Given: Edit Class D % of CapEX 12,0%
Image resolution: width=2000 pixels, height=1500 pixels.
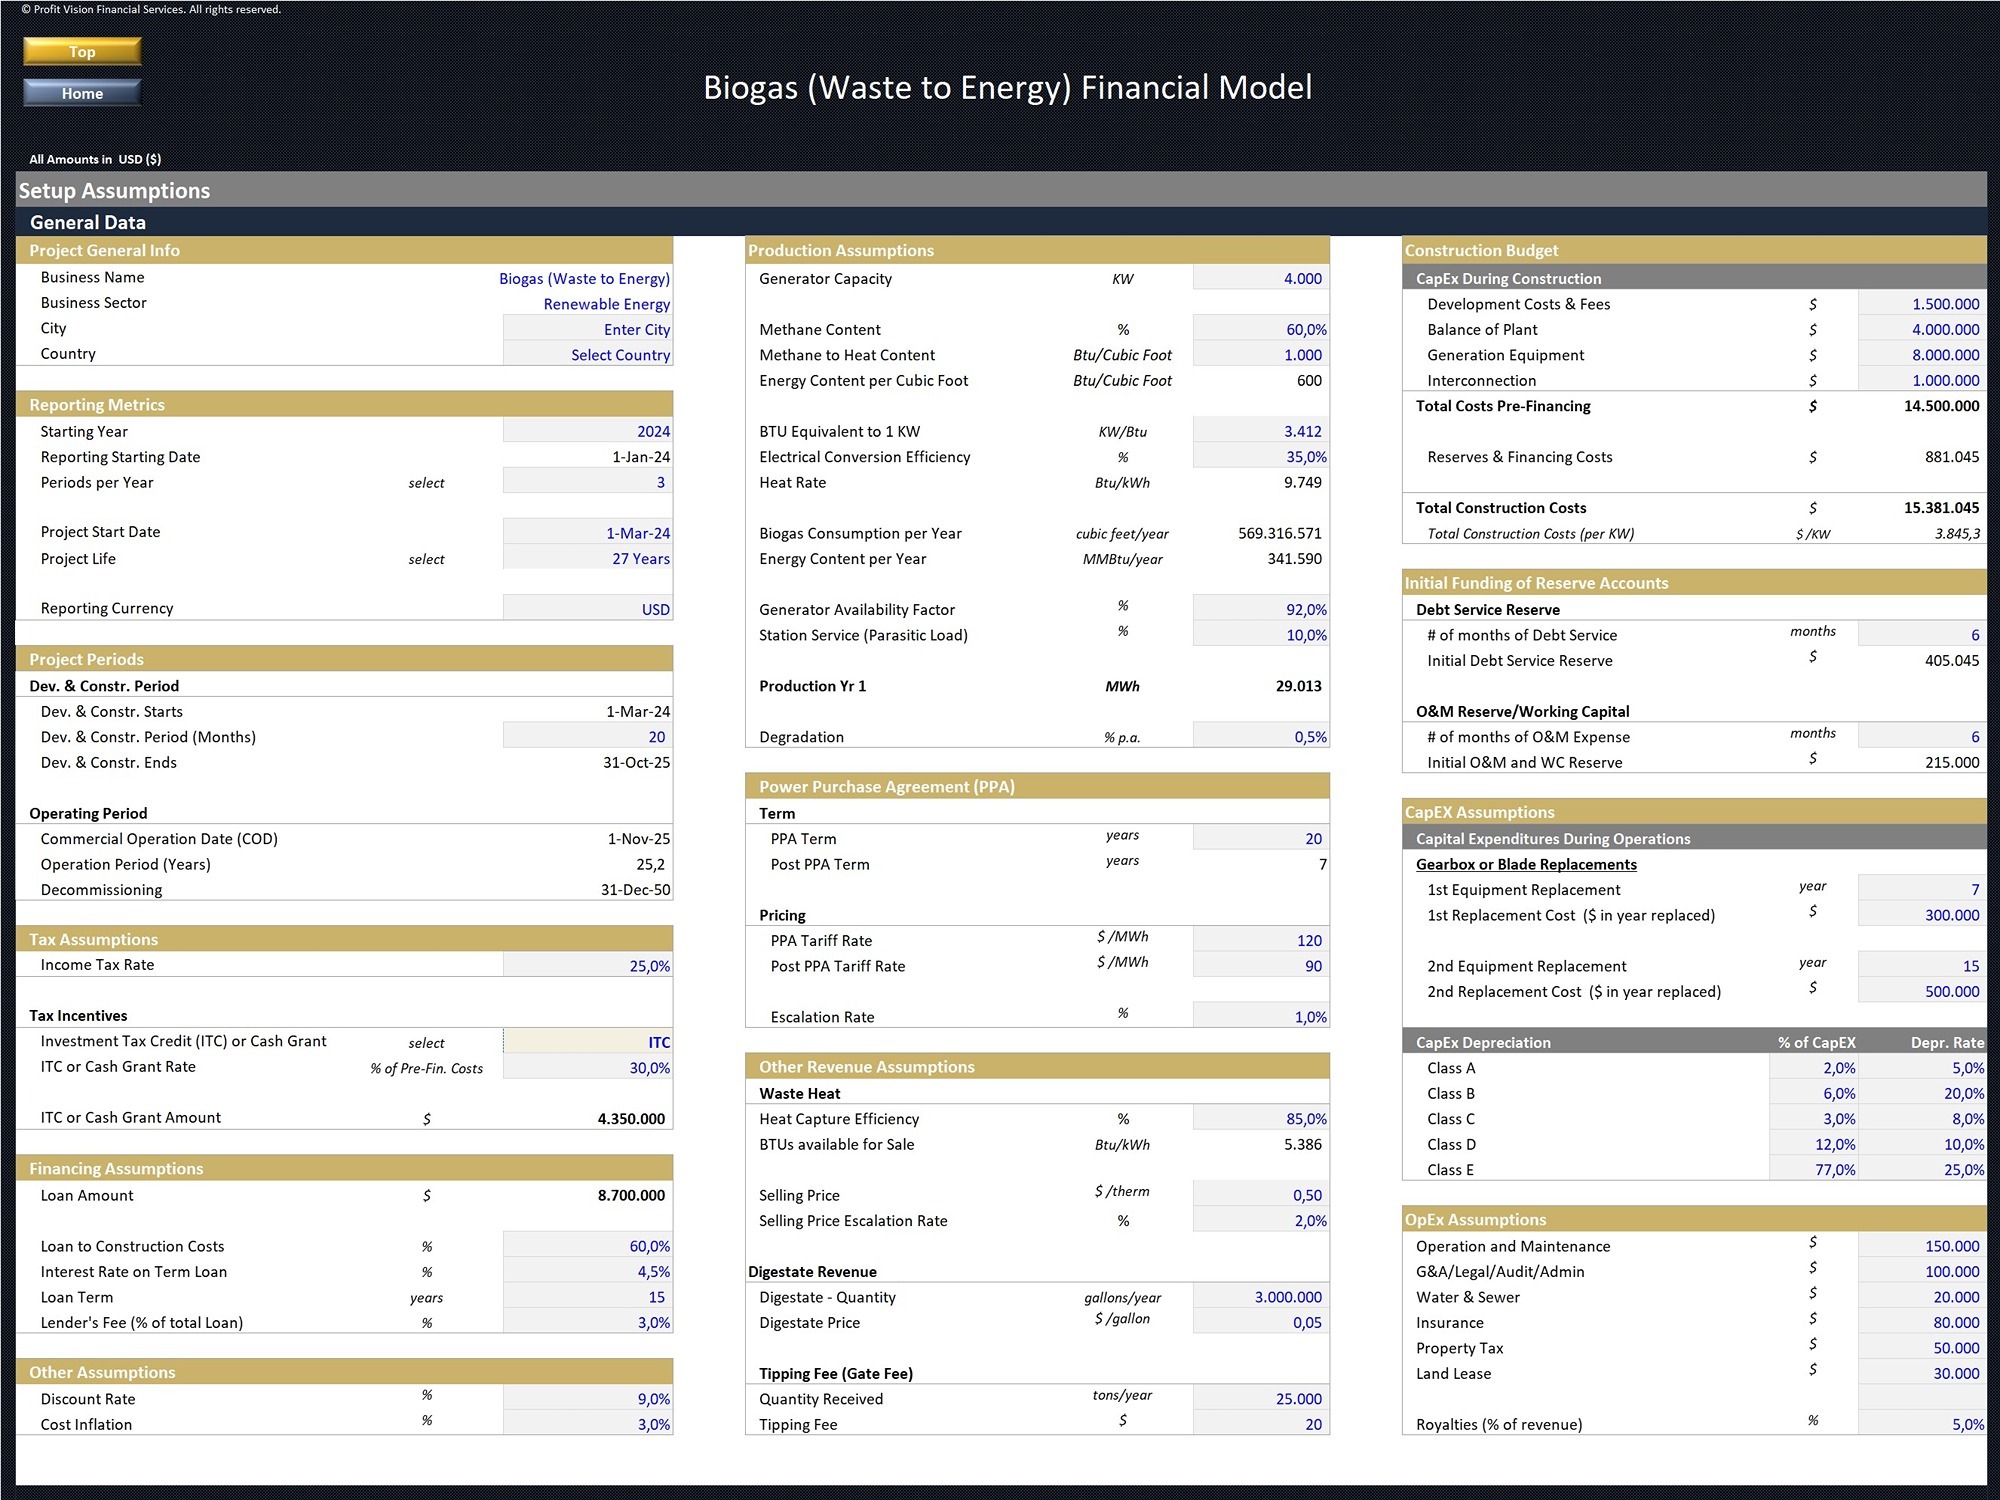Looking at the screenshot, I should (x=1814, y=1144).
